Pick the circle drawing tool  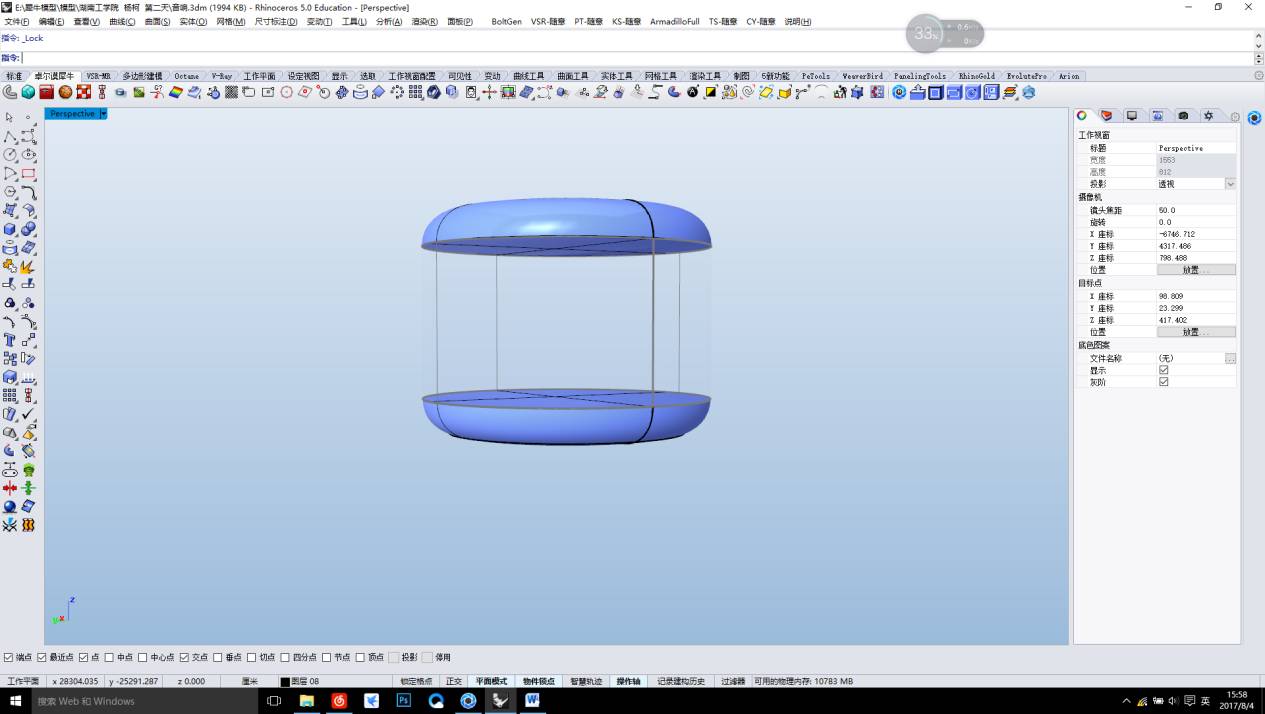point(10,155)
